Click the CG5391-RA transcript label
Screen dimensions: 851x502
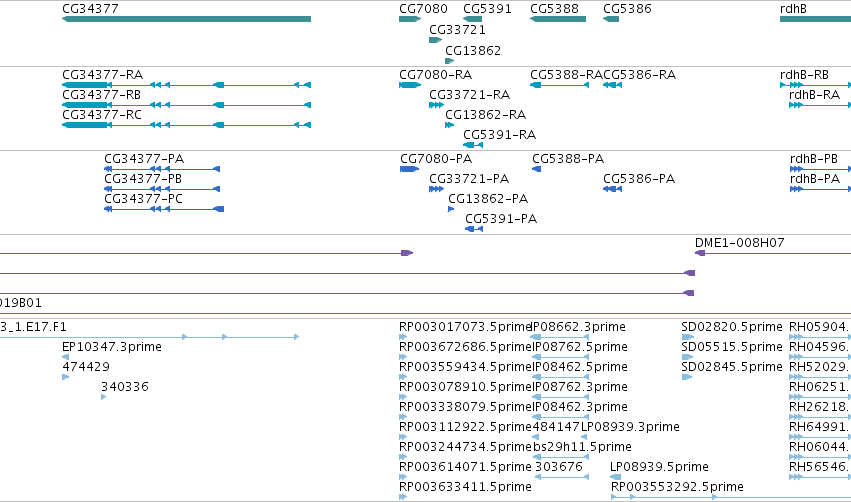coord(499,135)
